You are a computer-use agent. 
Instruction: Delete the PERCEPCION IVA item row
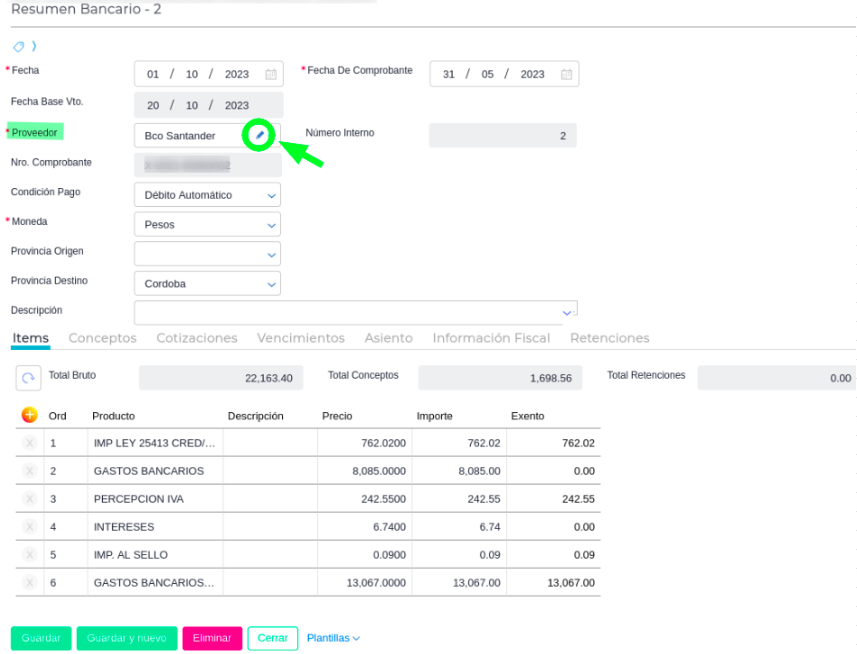point(29,499)
